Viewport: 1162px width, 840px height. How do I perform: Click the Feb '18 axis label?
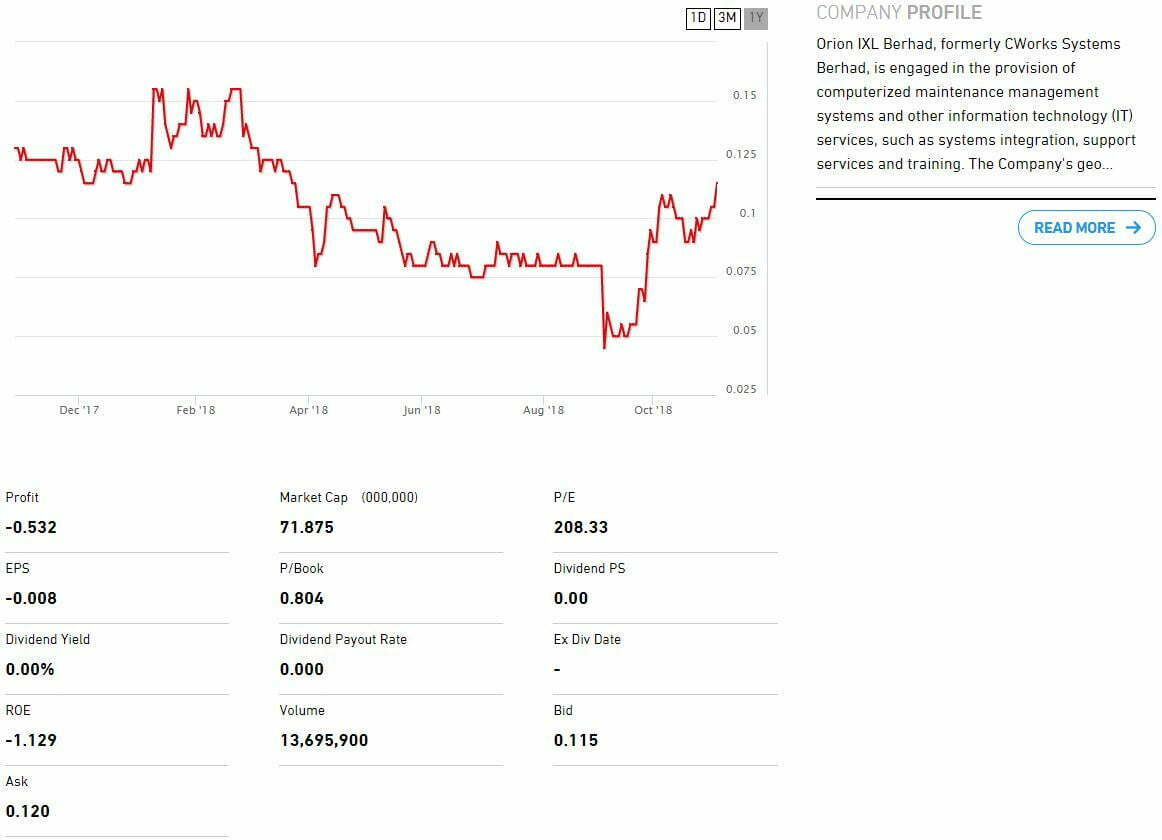point(195,410)
